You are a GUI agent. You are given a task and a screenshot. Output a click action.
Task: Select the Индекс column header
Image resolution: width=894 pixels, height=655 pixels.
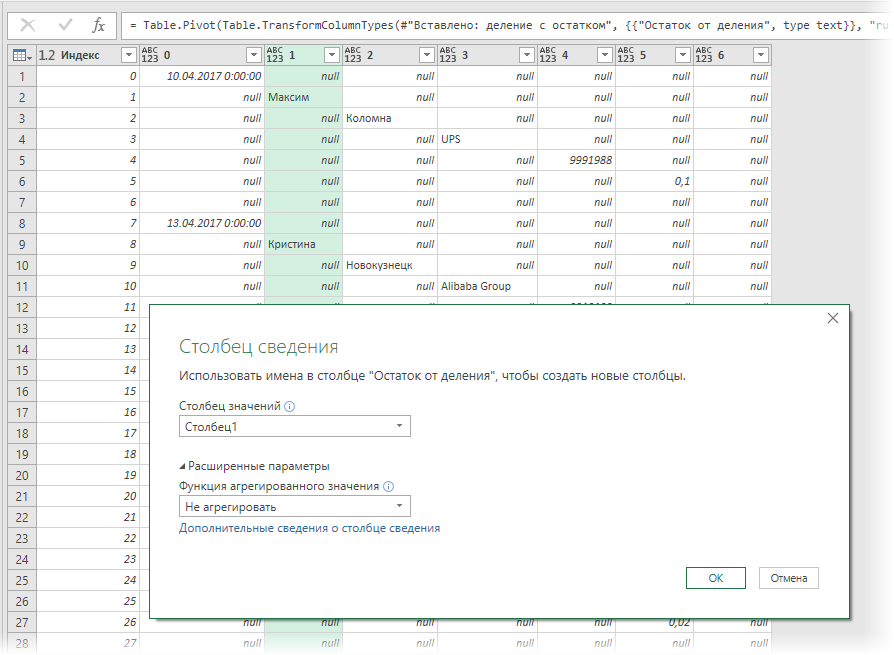tap(87, 55)
